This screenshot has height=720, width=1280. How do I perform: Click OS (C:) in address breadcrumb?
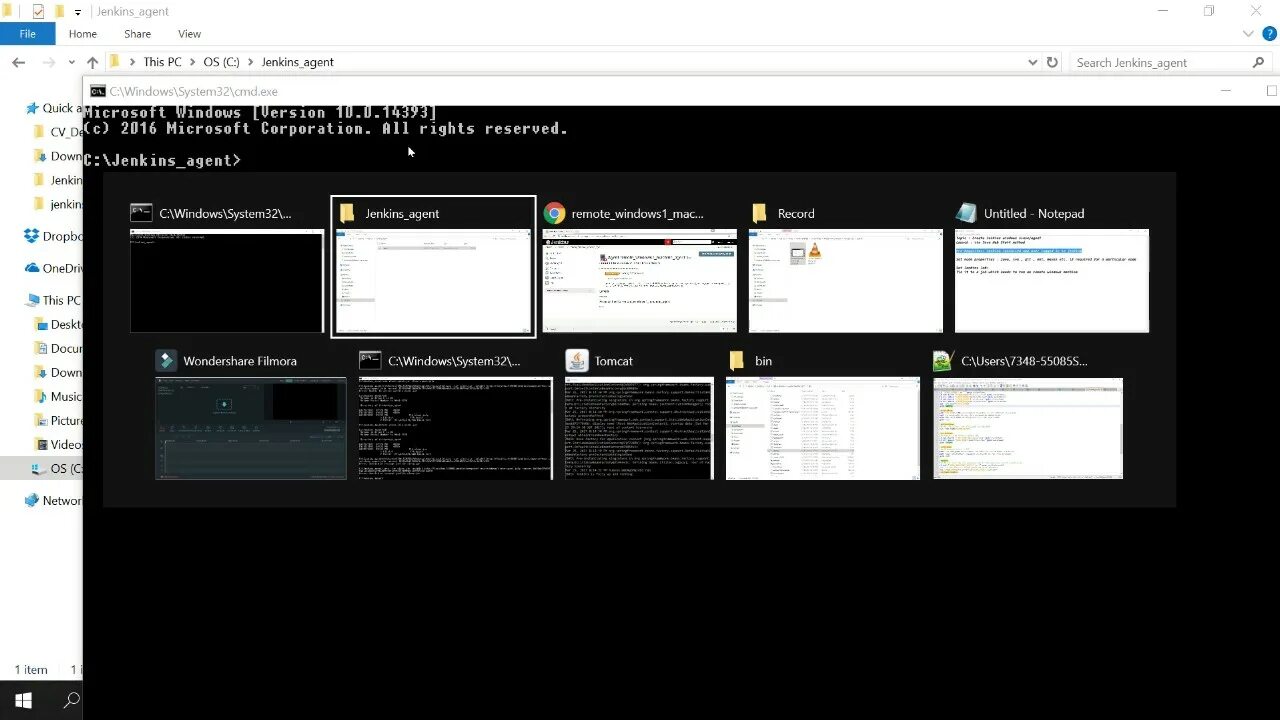pyautogui.click(x=221, y=62)
